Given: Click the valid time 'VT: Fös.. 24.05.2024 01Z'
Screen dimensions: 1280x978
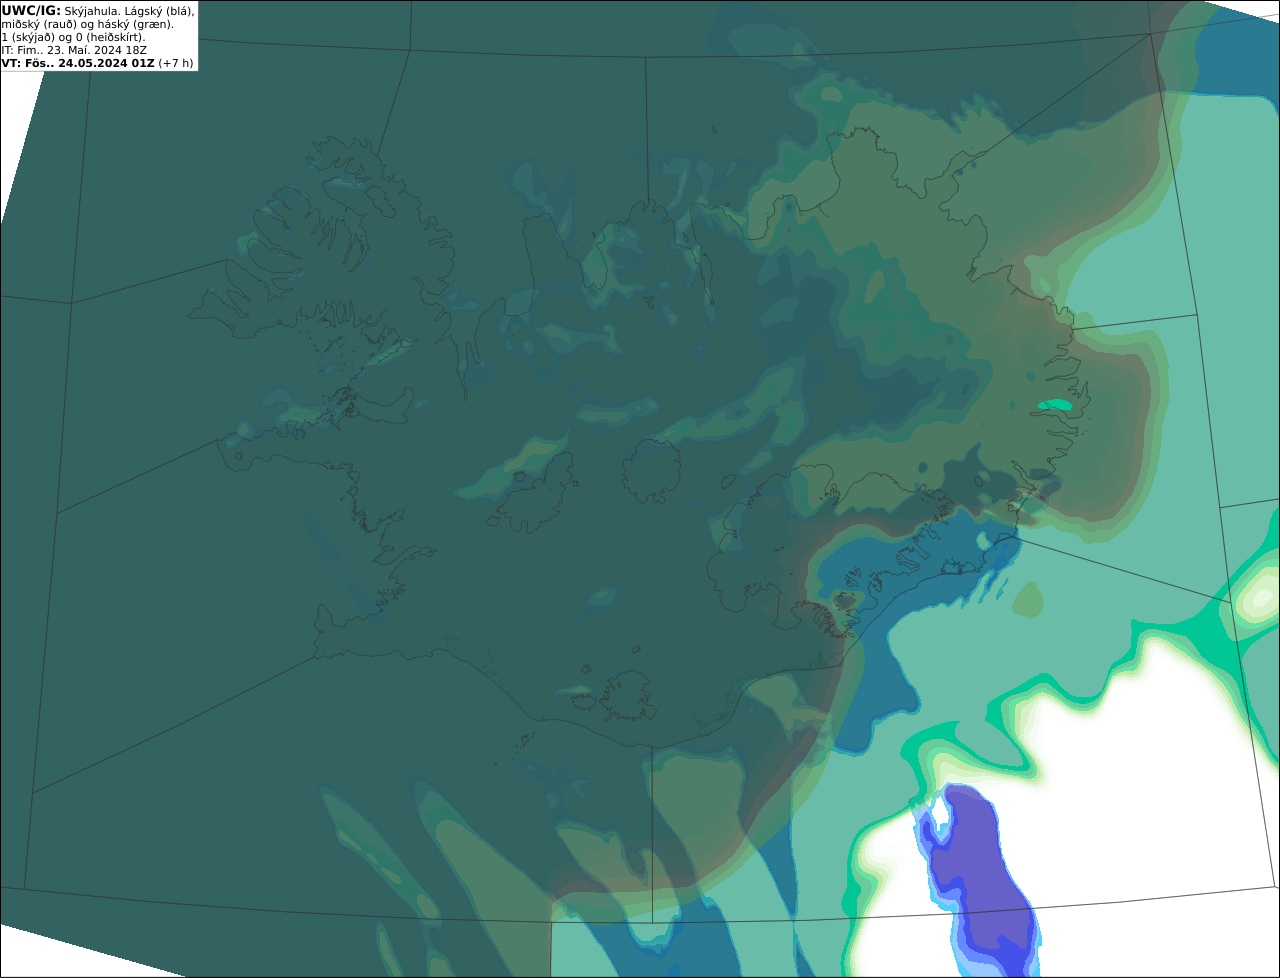Looking at the screenshot, I should (x=78, y=63).
